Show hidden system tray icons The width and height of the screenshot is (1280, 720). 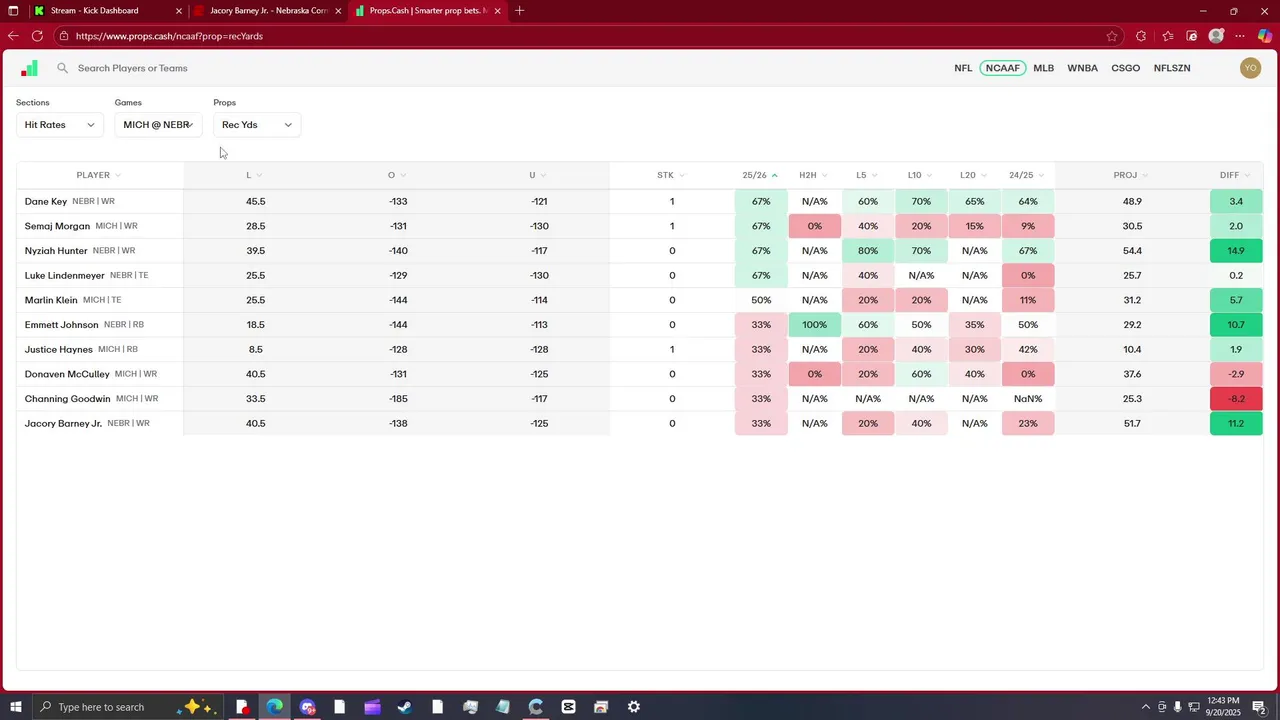(1146, 707)
